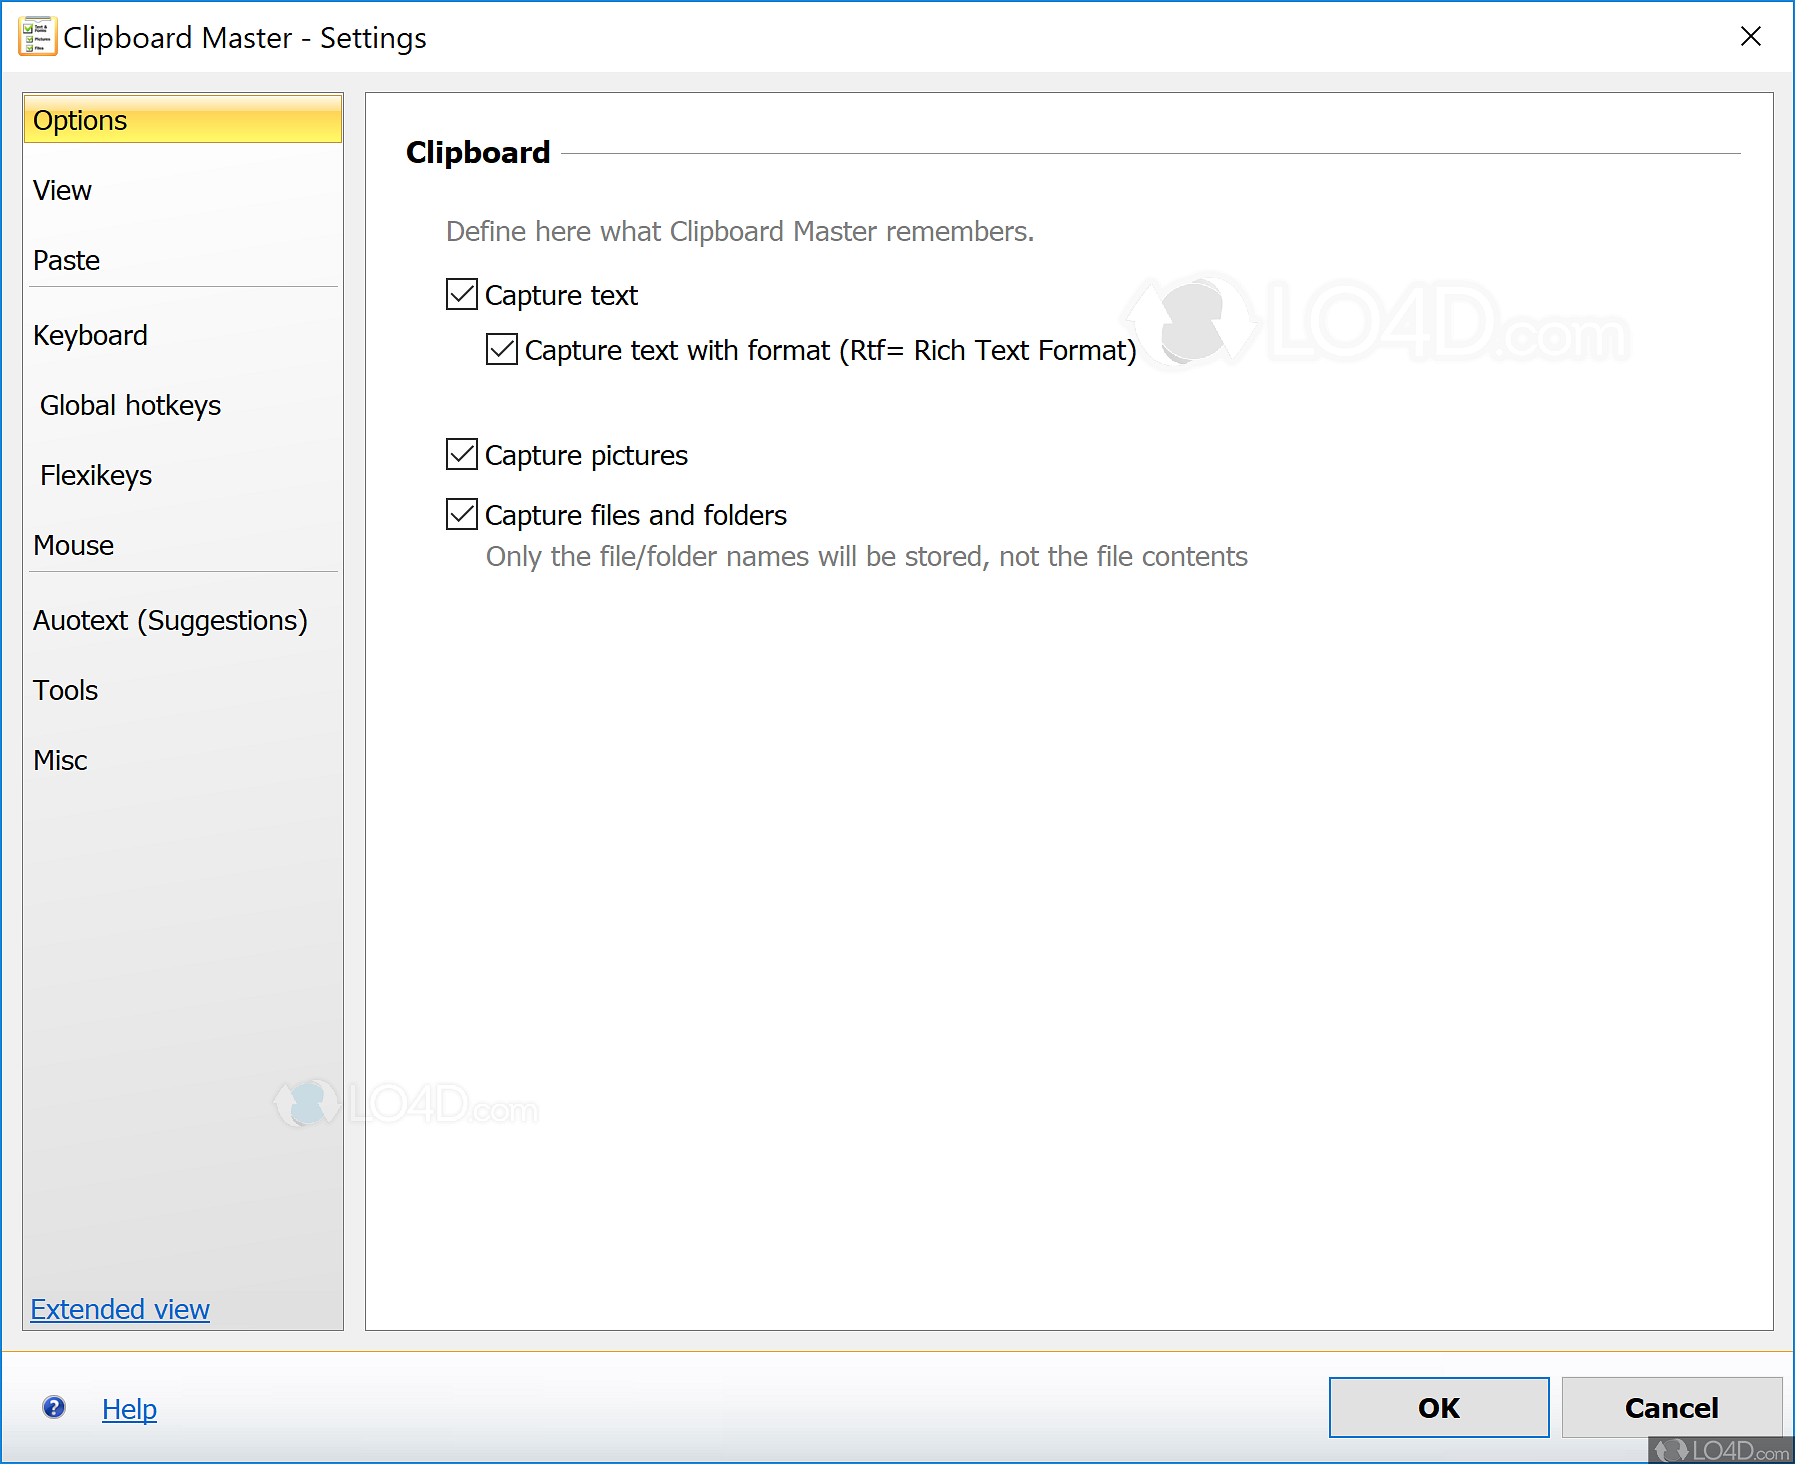
Task: Click the 'Only the file/folder names will be stored' note
Action: [867, 556]
